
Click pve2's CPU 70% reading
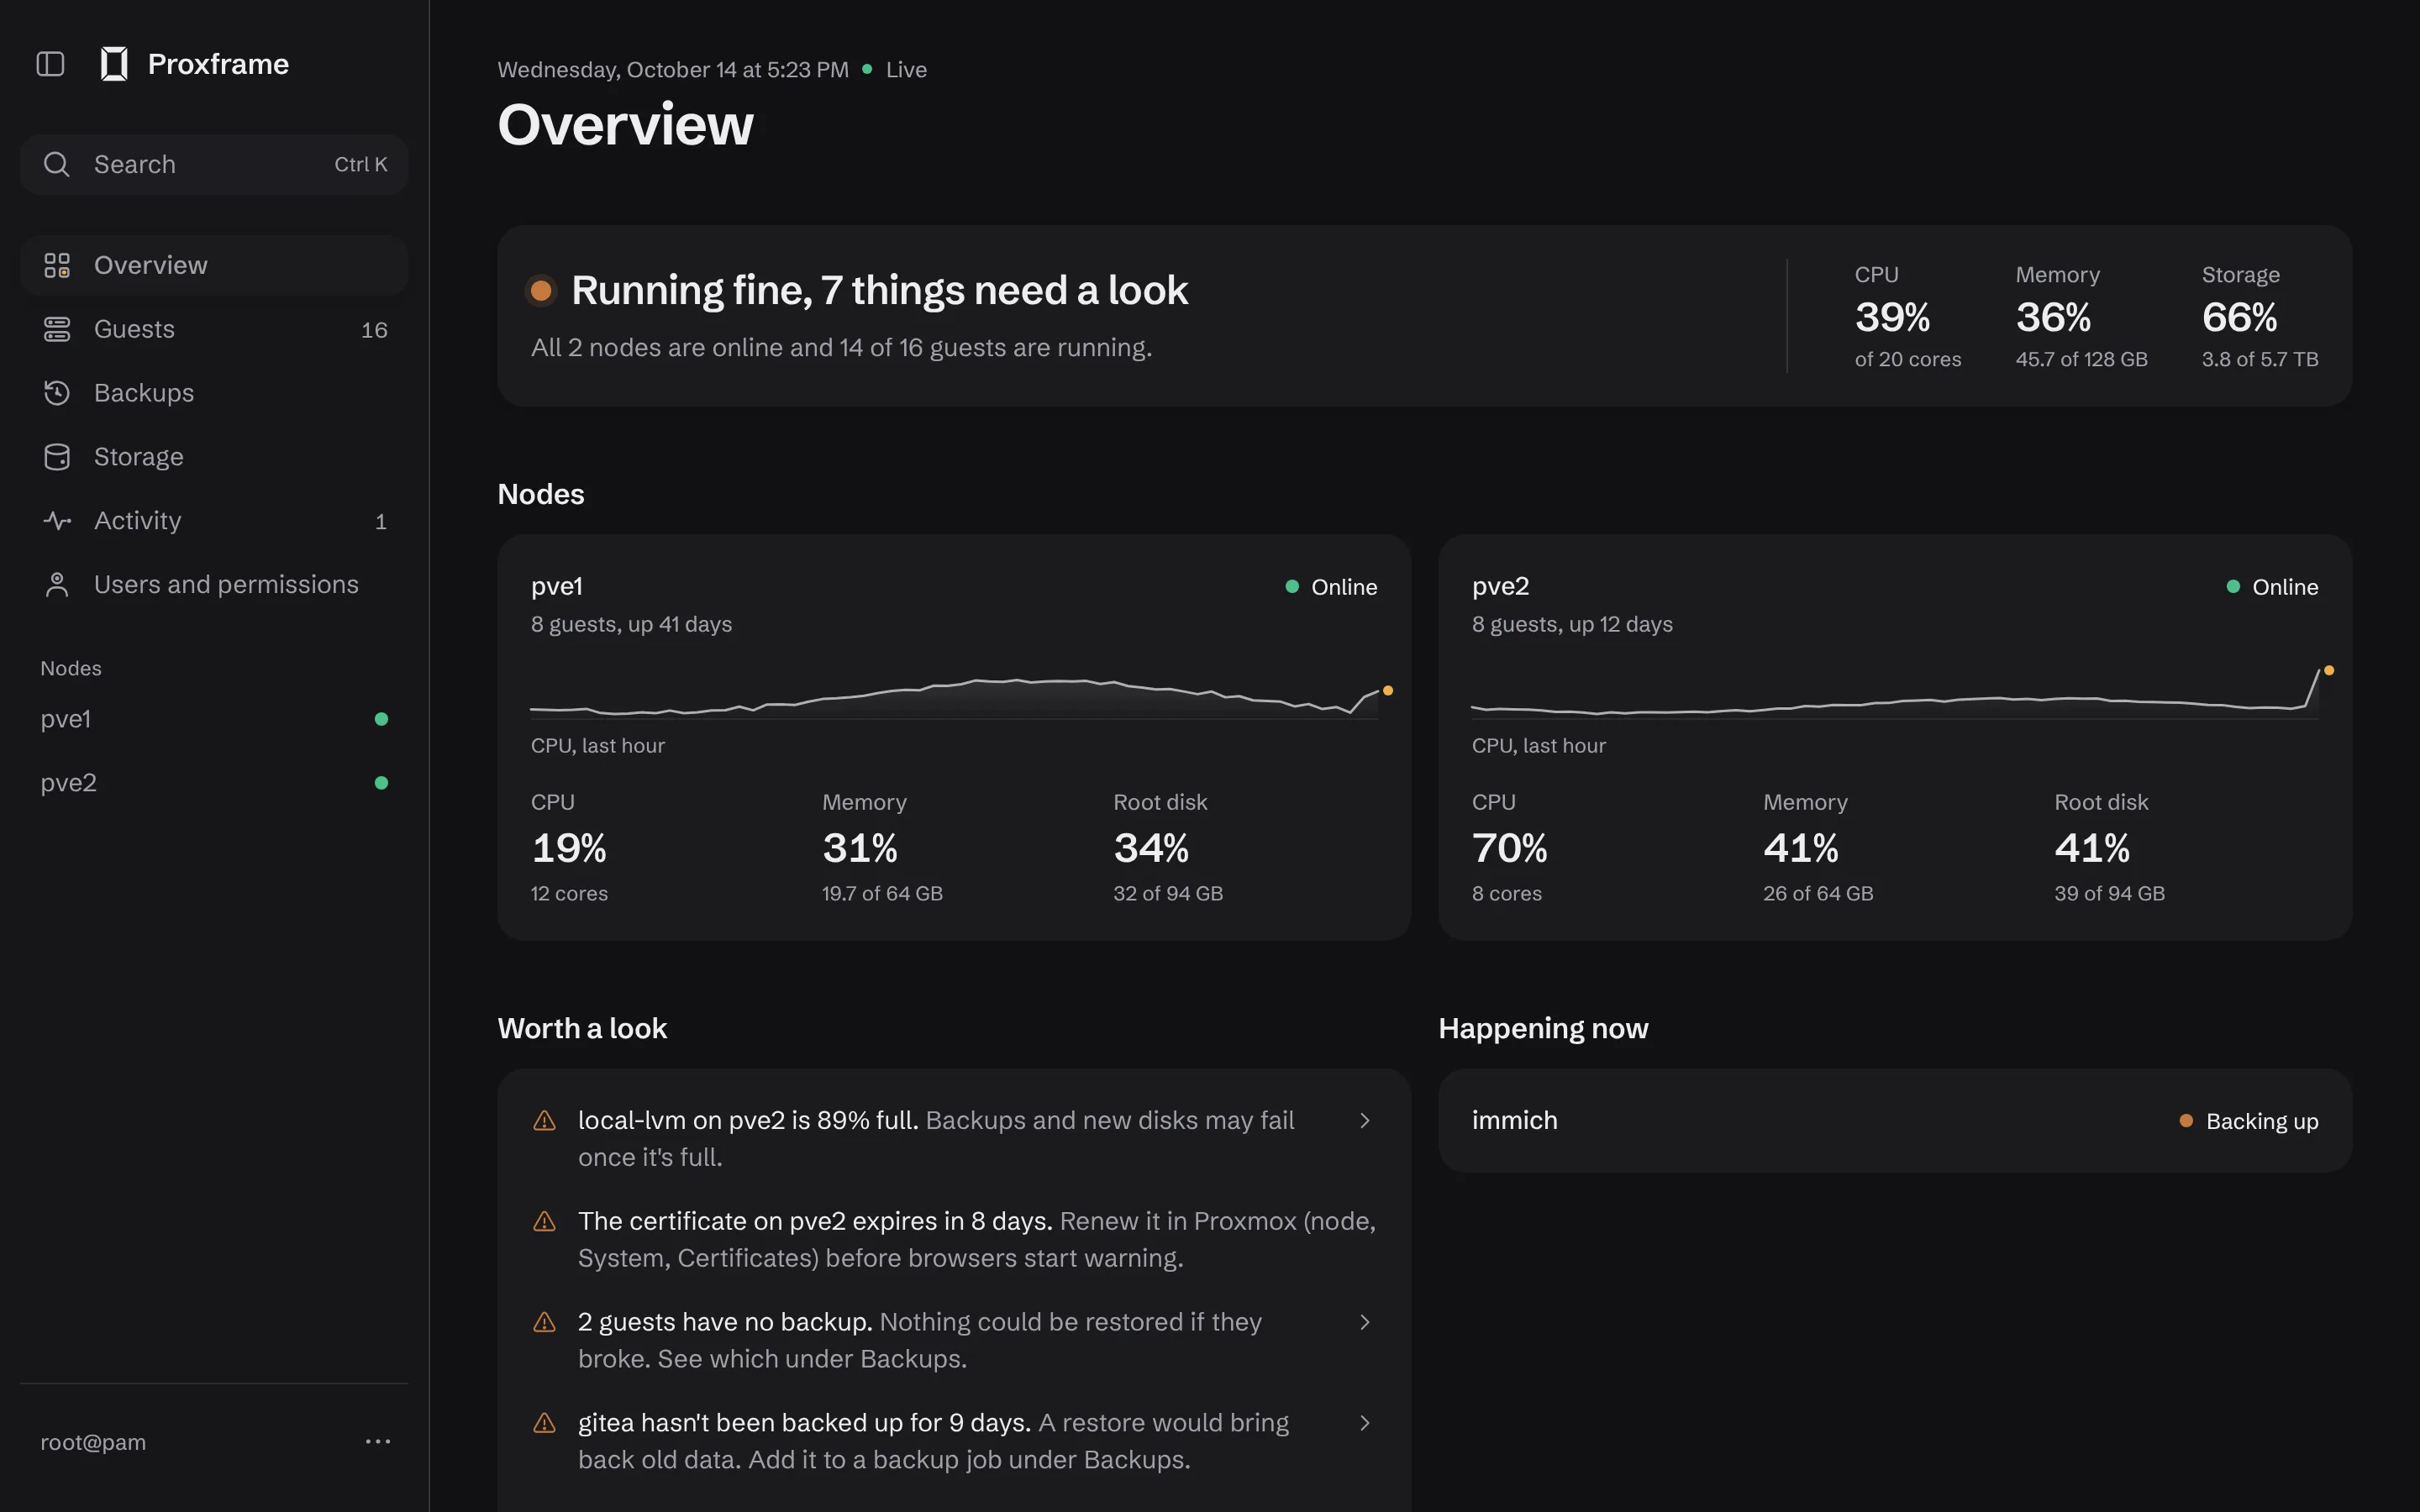point(1509,849)
